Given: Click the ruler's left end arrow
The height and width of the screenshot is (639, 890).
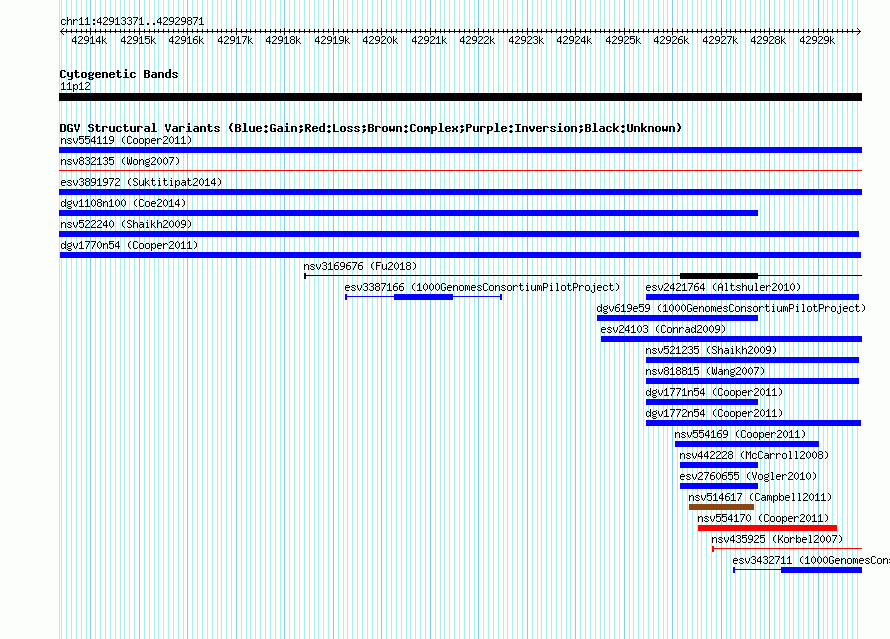Looking at the screenshot, I should click(62, 31).
